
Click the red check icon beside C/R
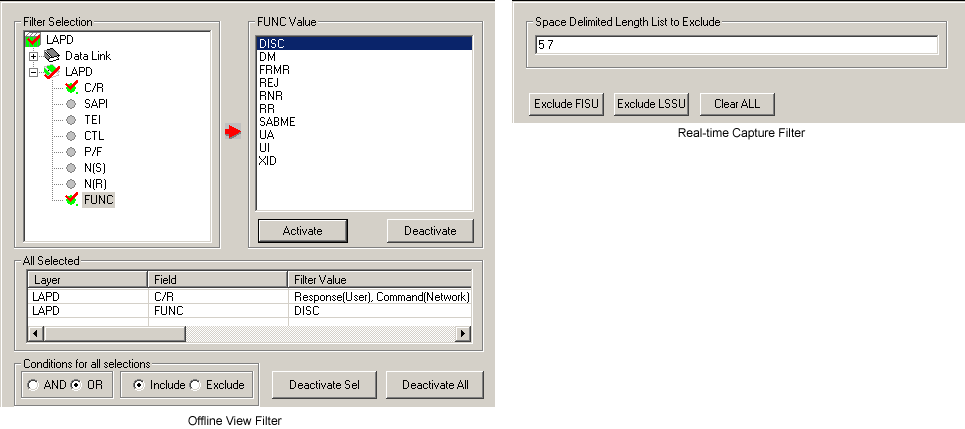pyautogui.click(x=71, y=87)
